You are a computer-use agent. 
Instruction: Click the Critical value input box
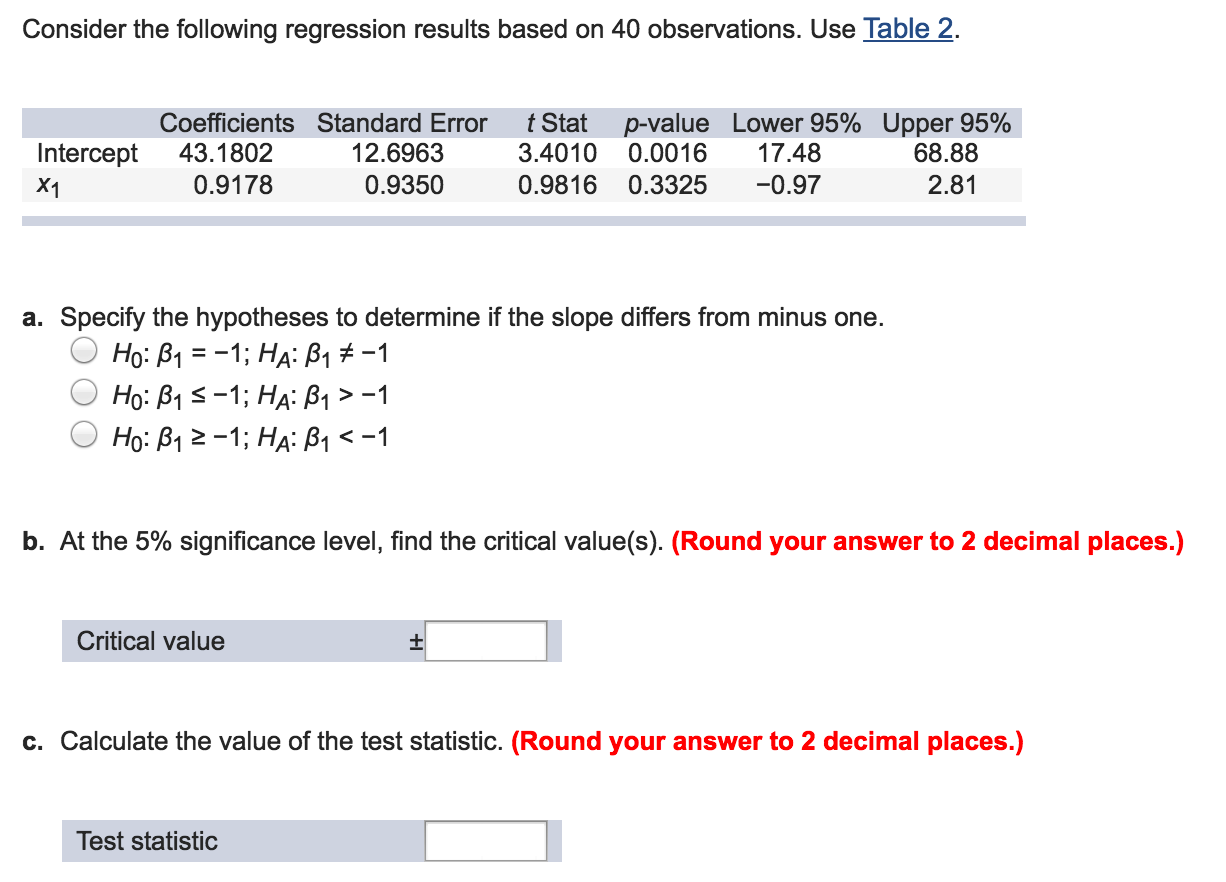(x=485, y=641)
